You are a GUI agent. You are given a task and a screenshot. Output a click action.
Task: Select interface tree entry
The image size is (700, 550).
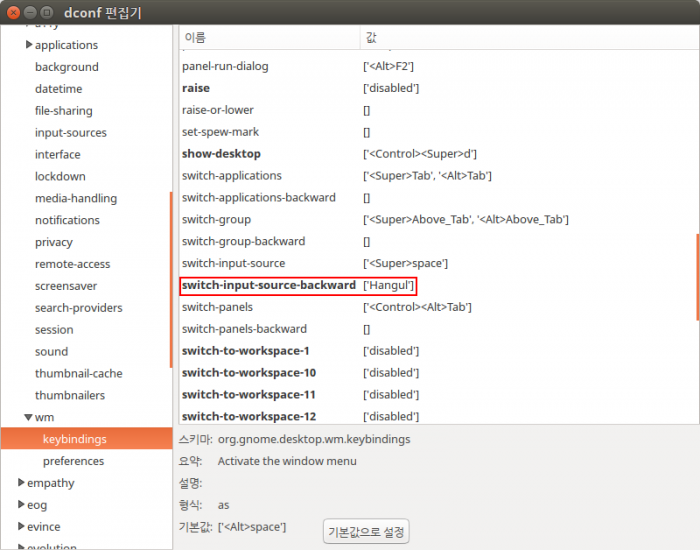[x=58, y=154]
